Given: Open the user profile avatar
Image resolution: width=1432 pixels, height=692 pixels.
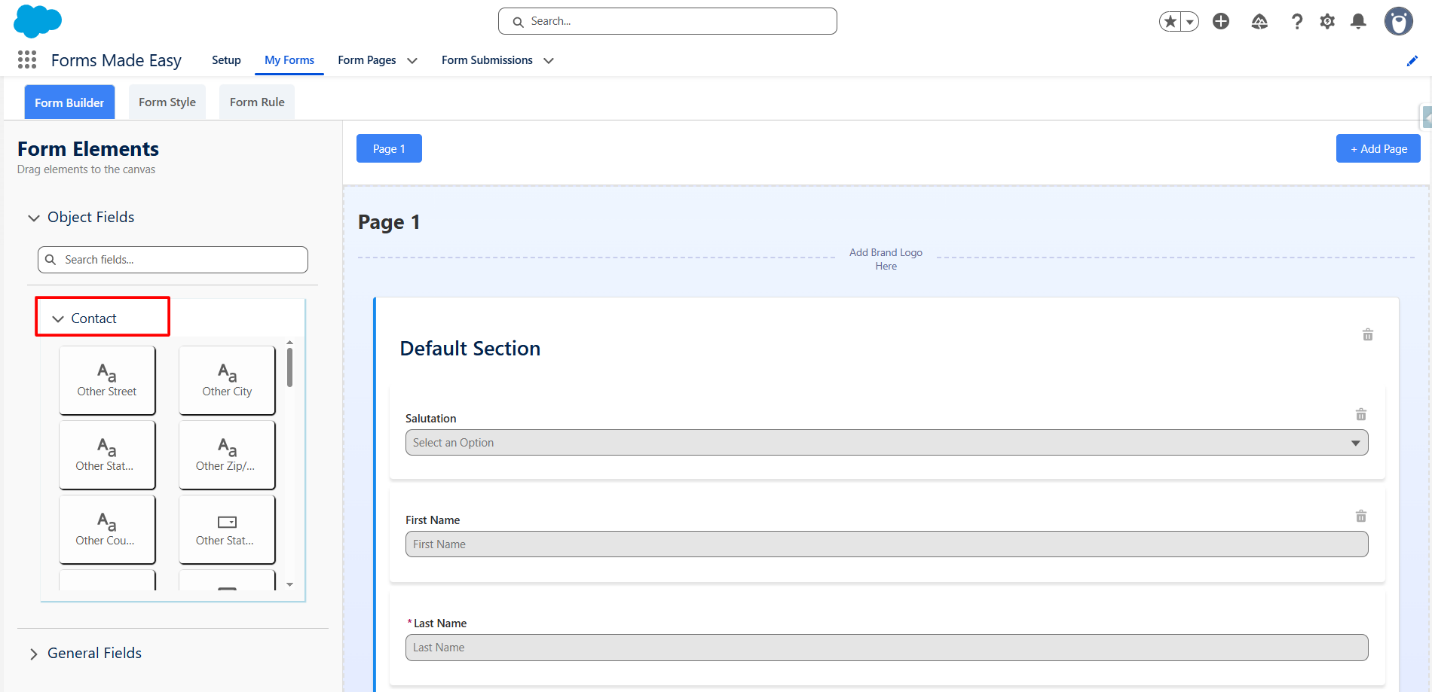Looking at the screenshot, I should tap(1398, 21).
